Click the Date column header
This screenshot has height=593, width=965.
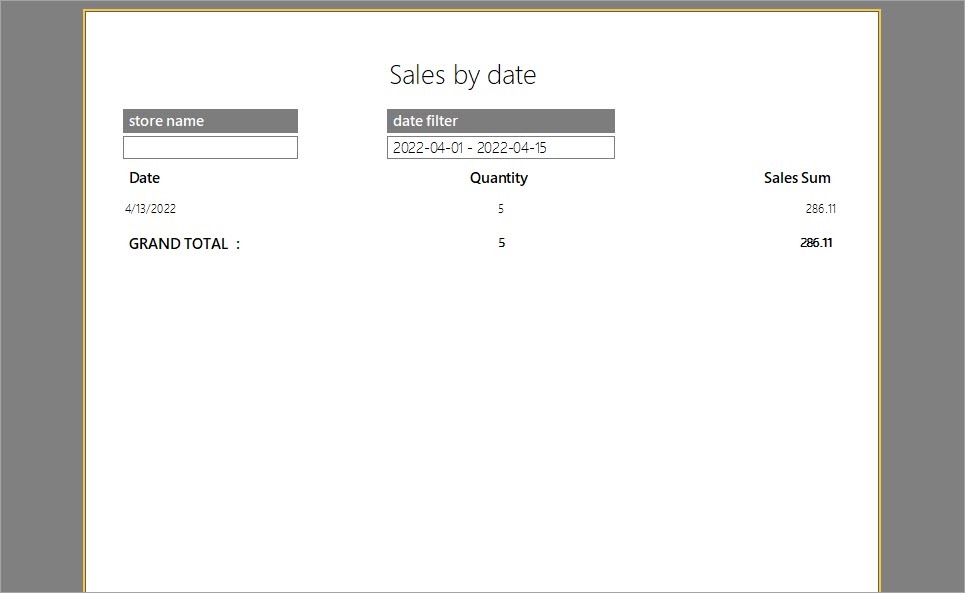pyautogui.click(x=144, y=178)
